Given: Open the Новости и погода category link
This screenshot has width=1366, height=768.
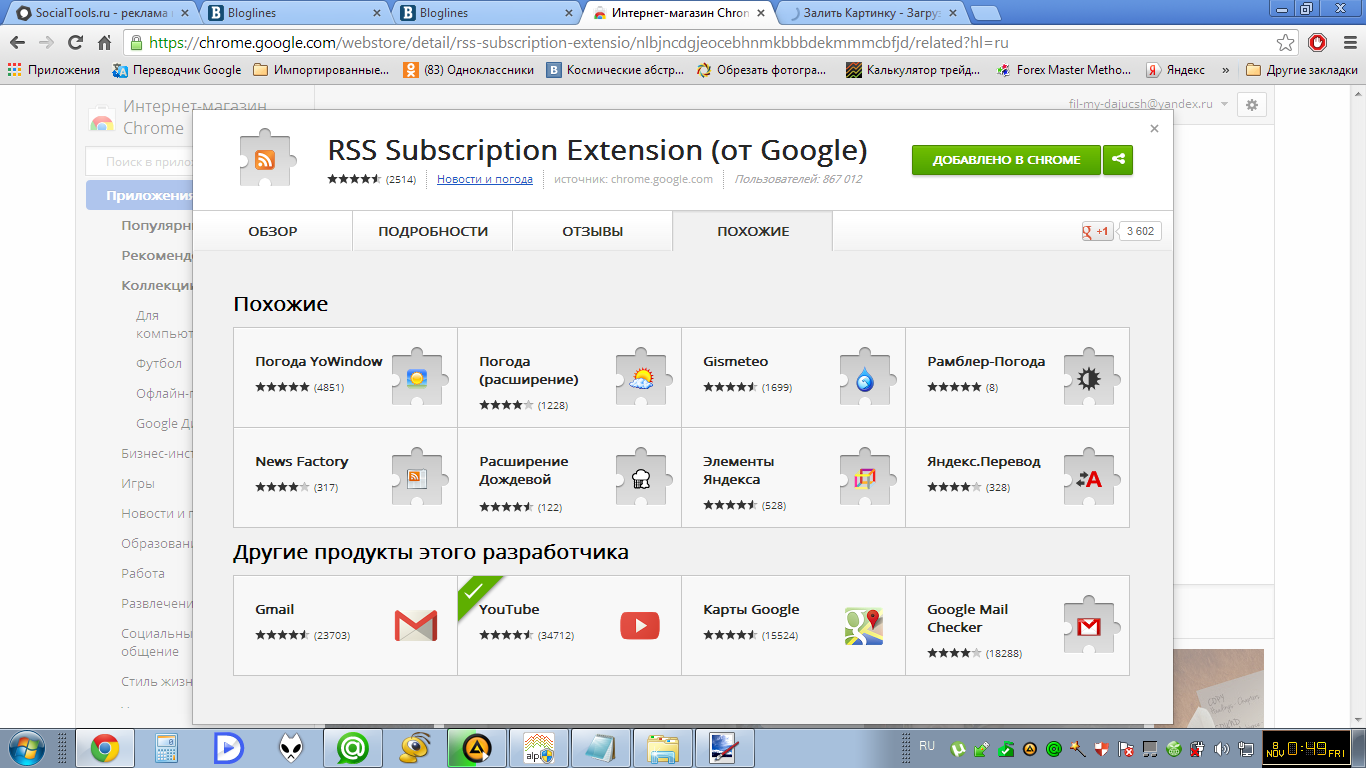Looking at the screenshot, I should tap(485, 179).
